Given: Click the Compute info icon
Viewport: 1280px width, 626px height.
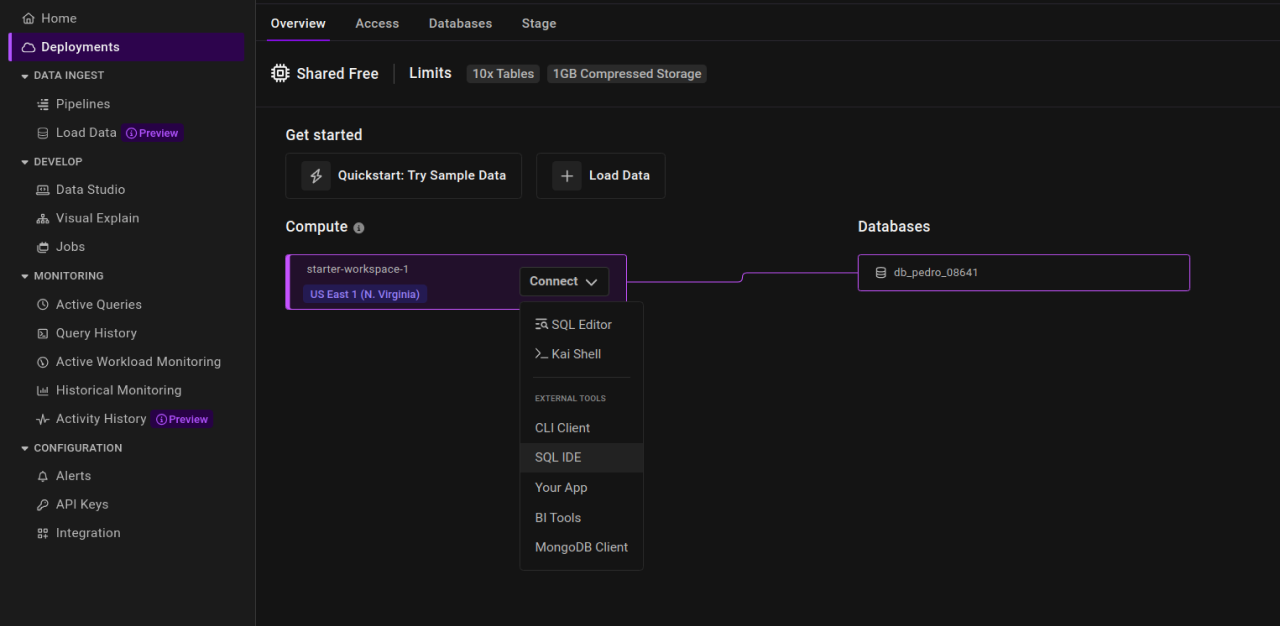Looking at the screenshot, I should tap(358, 227).
